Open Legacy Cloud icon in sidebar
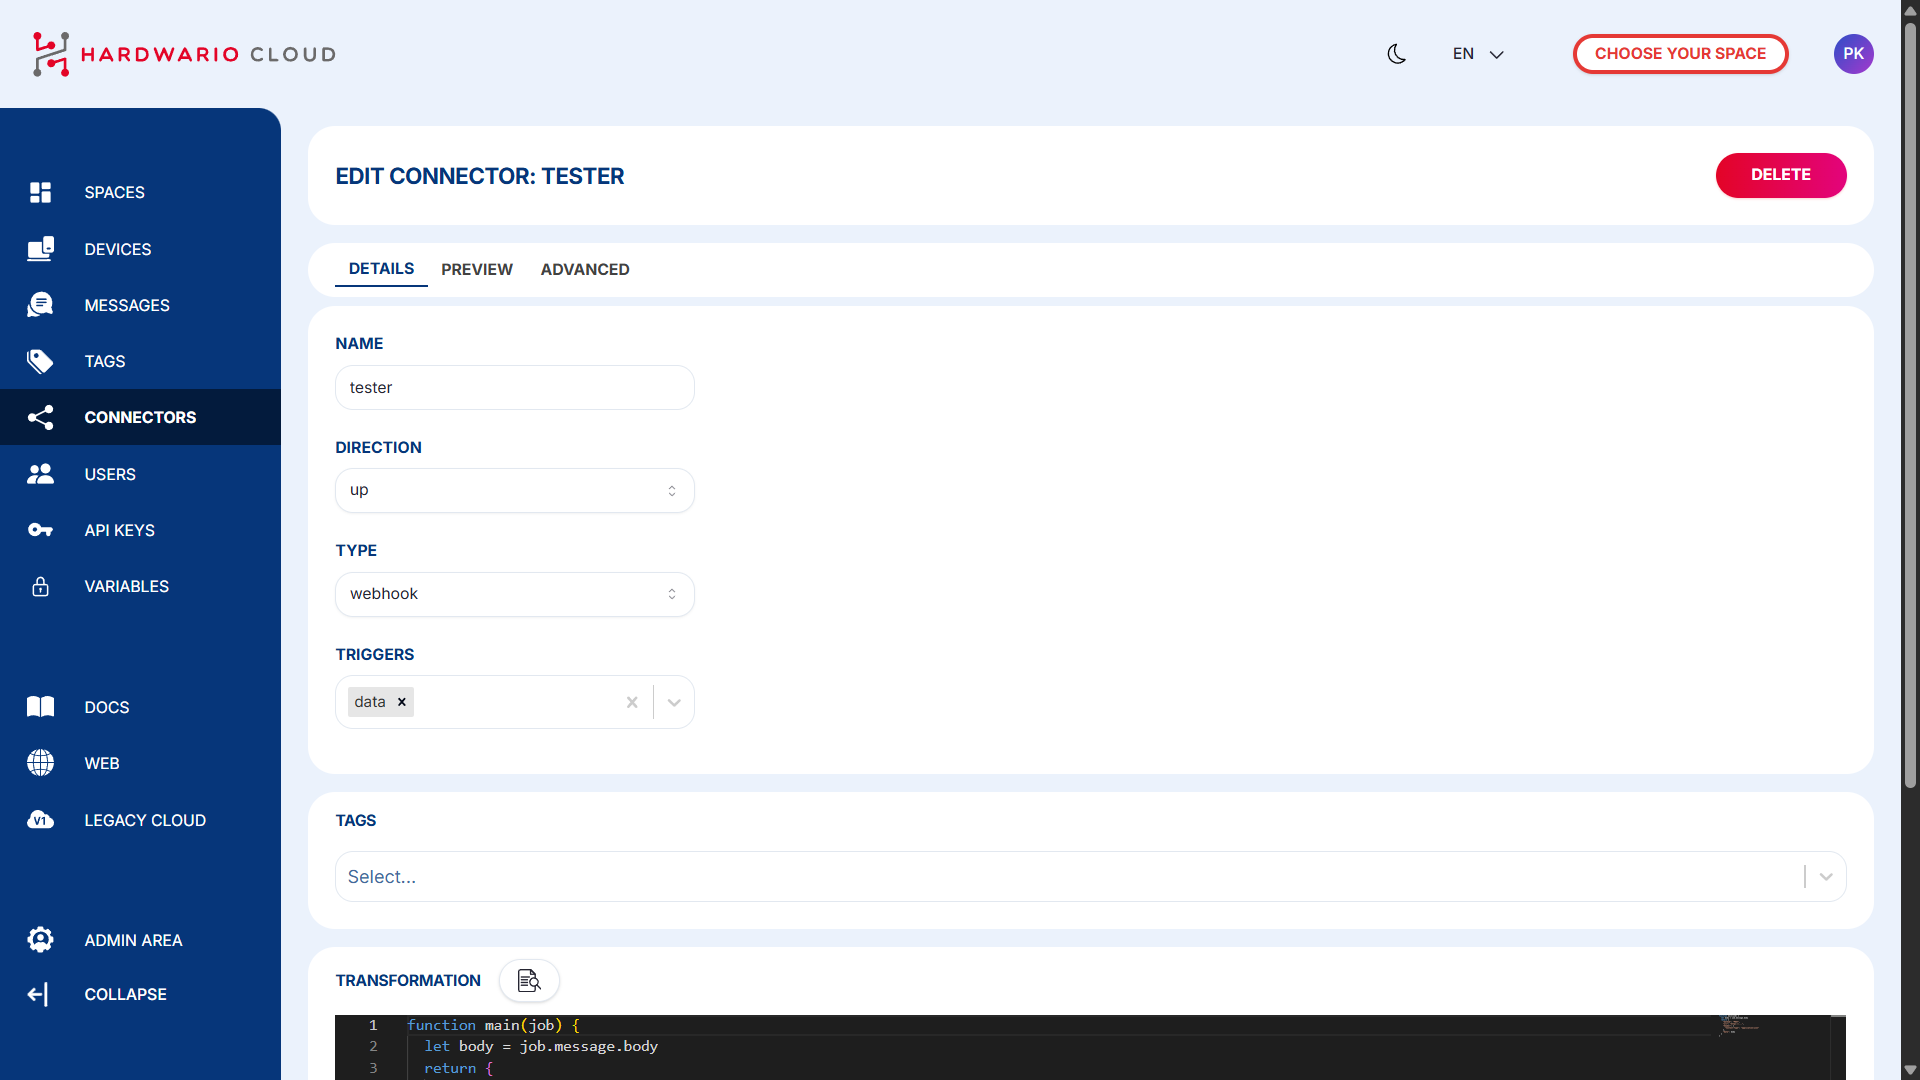Viewport: 1920px width, 1080px height. coord(40,820)
